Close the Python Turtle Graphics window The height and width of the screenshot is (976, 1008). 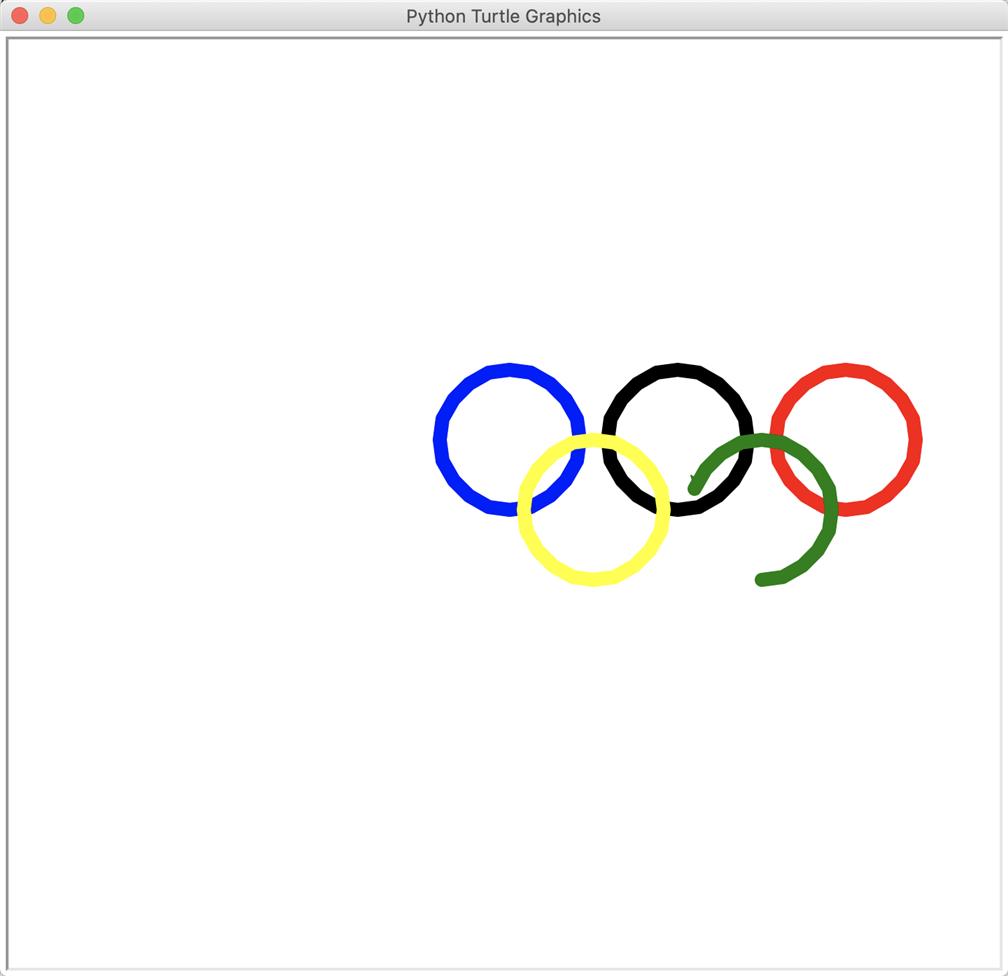20,16
